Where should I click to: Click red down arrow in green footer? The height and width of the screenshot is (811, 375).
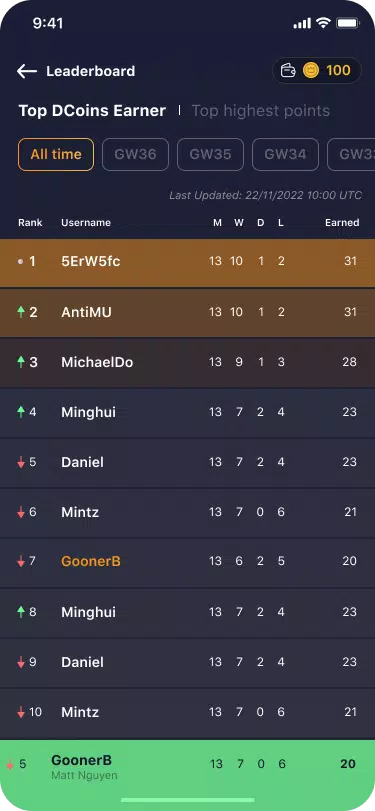(9, 764)
